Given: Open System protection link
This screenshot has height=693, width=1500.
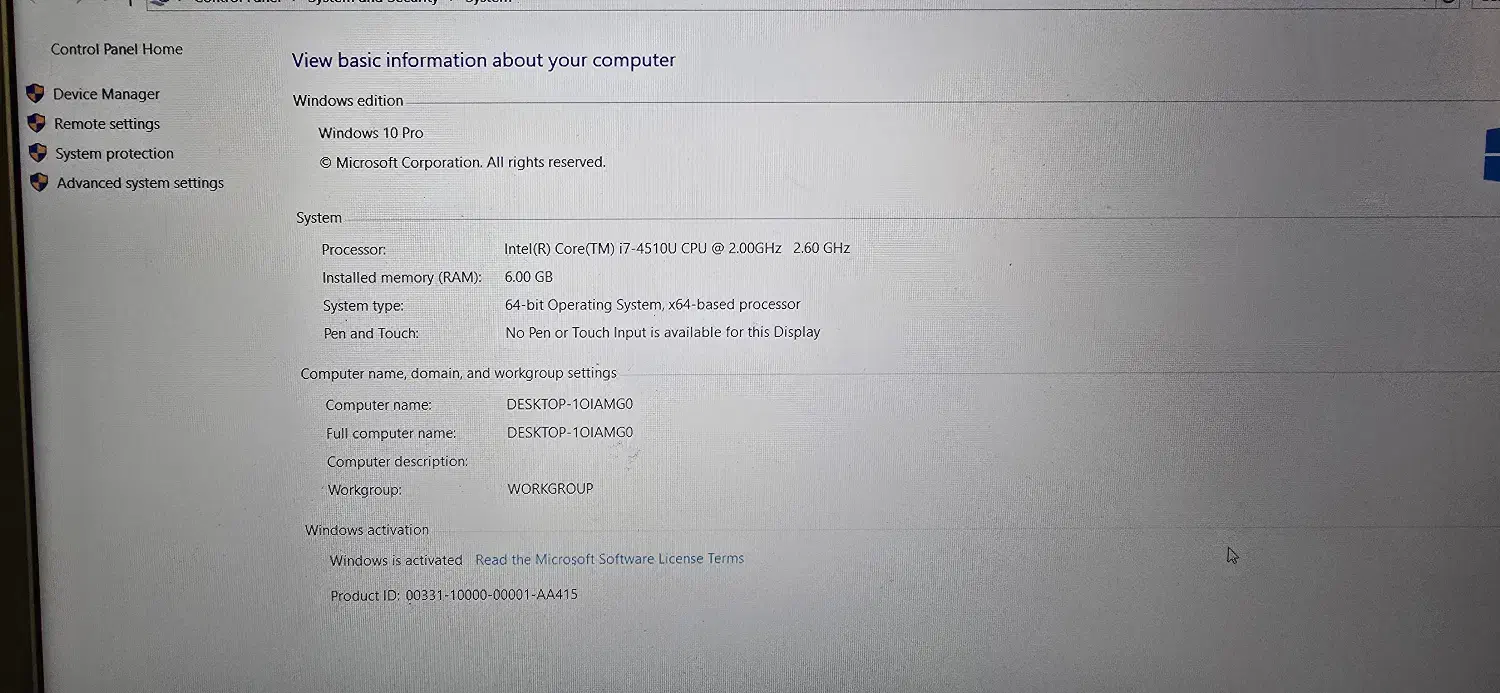Looking at the screenshot, I should tap(114, 153).
